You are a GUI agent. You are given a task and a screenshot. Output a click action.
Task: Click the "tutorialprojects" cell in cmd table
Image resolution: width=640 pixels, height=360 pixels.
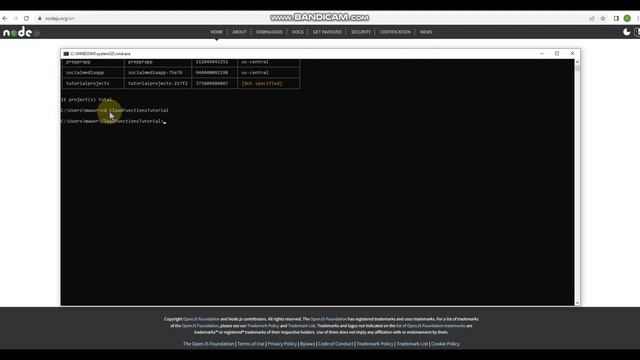pos(88,83)
